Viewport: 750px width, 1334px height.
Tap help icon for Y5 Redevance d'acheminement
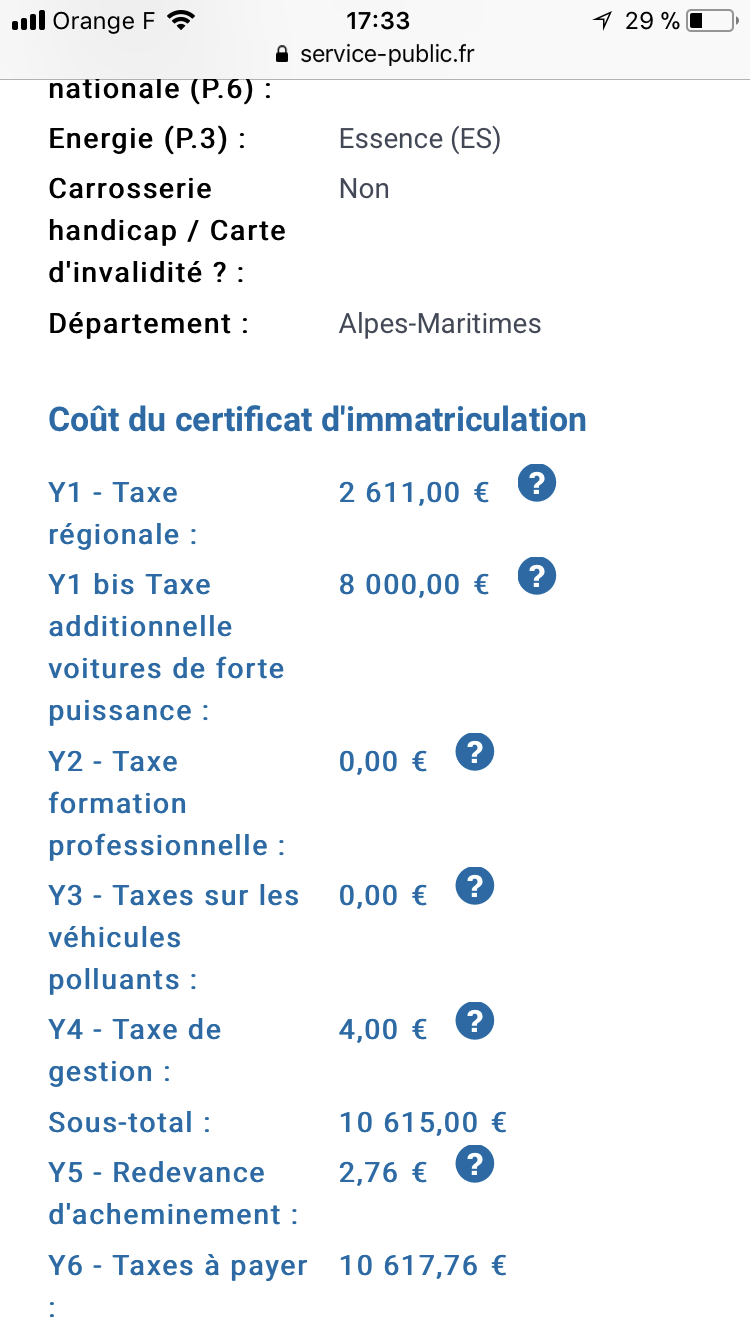[x=475, y=1164]
